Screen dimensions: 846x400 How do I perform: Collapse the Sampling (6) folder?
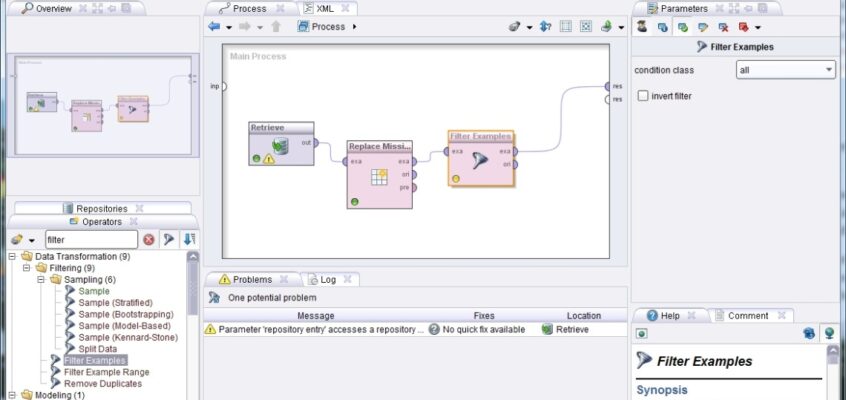(42, 280)
